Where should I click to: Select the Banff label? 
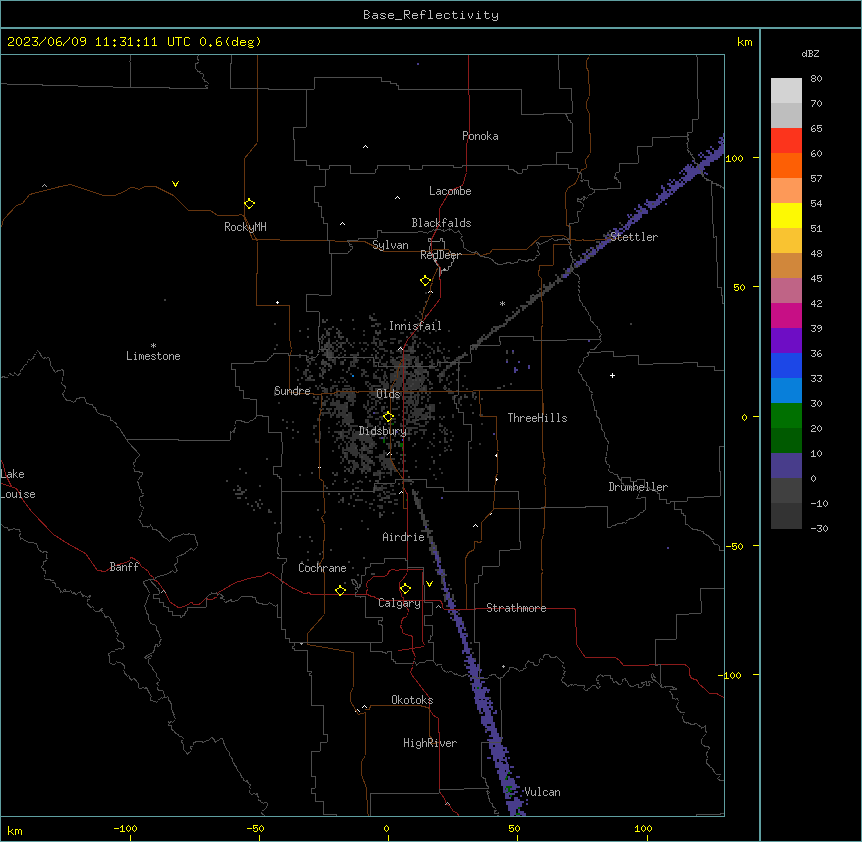pyautogui.click(x=124, y=567)
